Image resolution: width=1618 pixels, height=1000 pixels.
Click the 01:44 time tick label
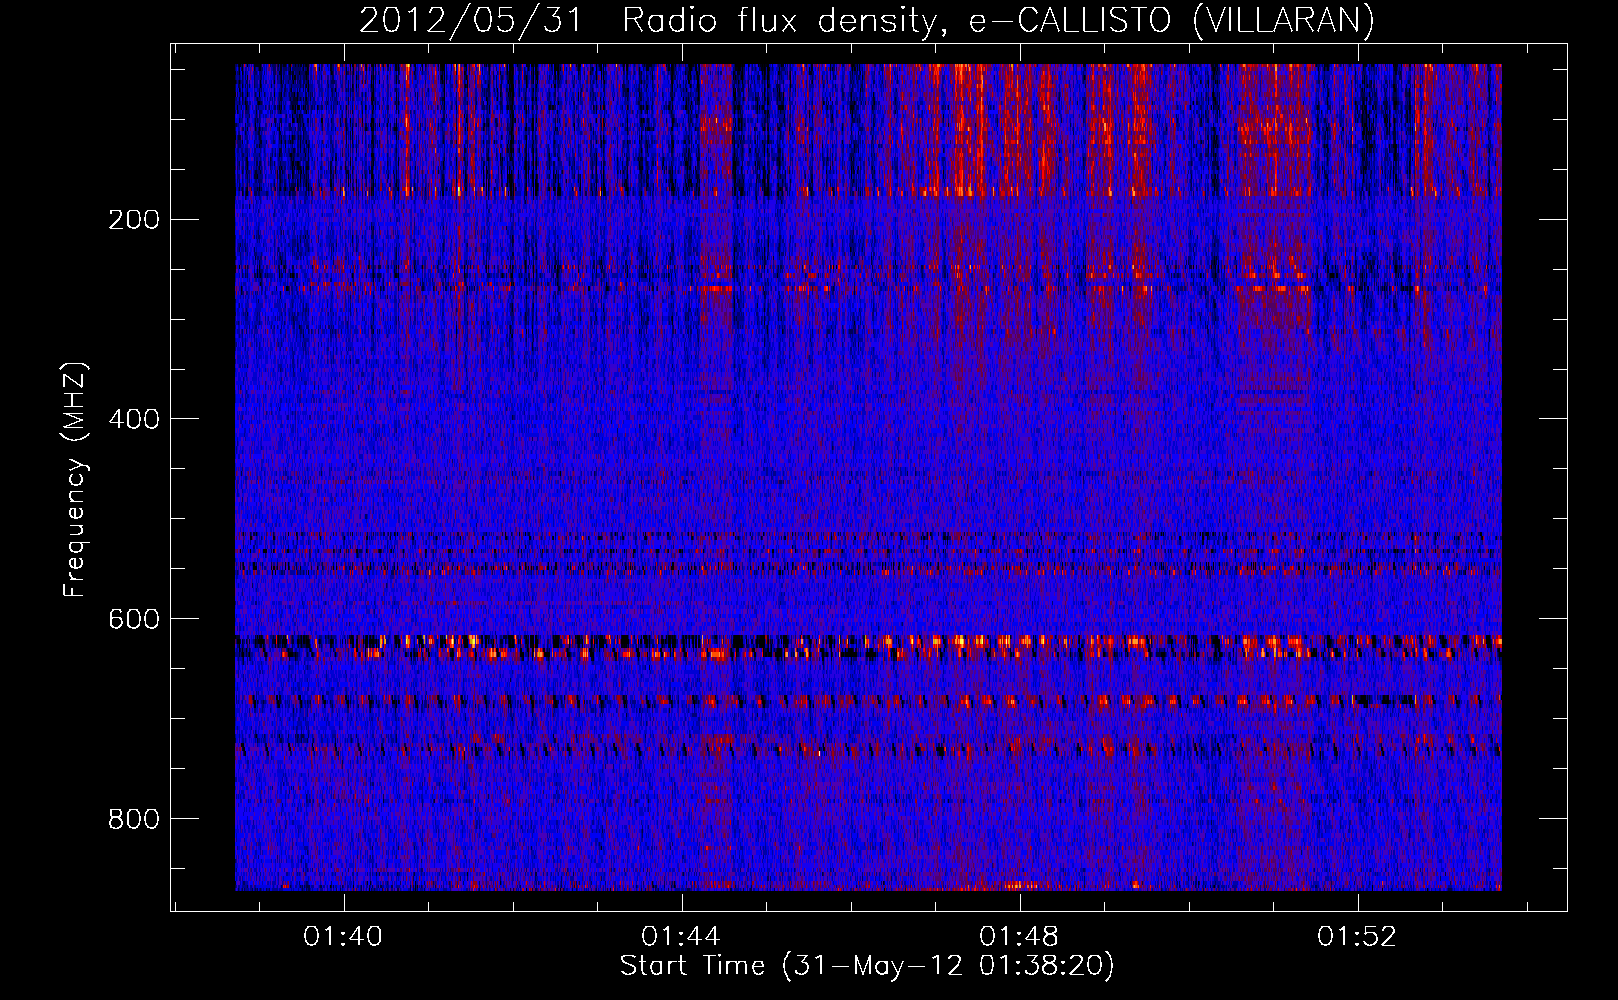682,937
